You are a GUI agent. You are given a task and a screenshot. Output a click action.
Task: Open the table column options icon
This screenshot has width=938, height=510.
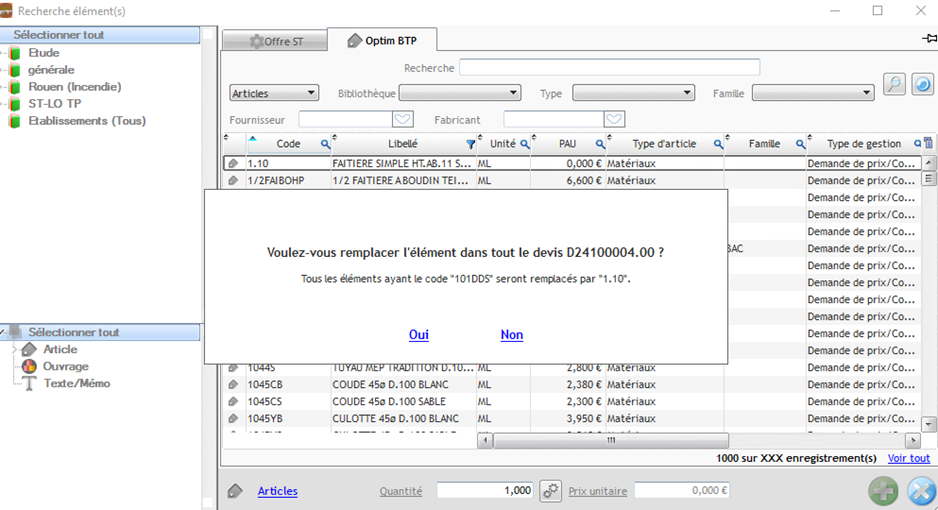(928, 143)
